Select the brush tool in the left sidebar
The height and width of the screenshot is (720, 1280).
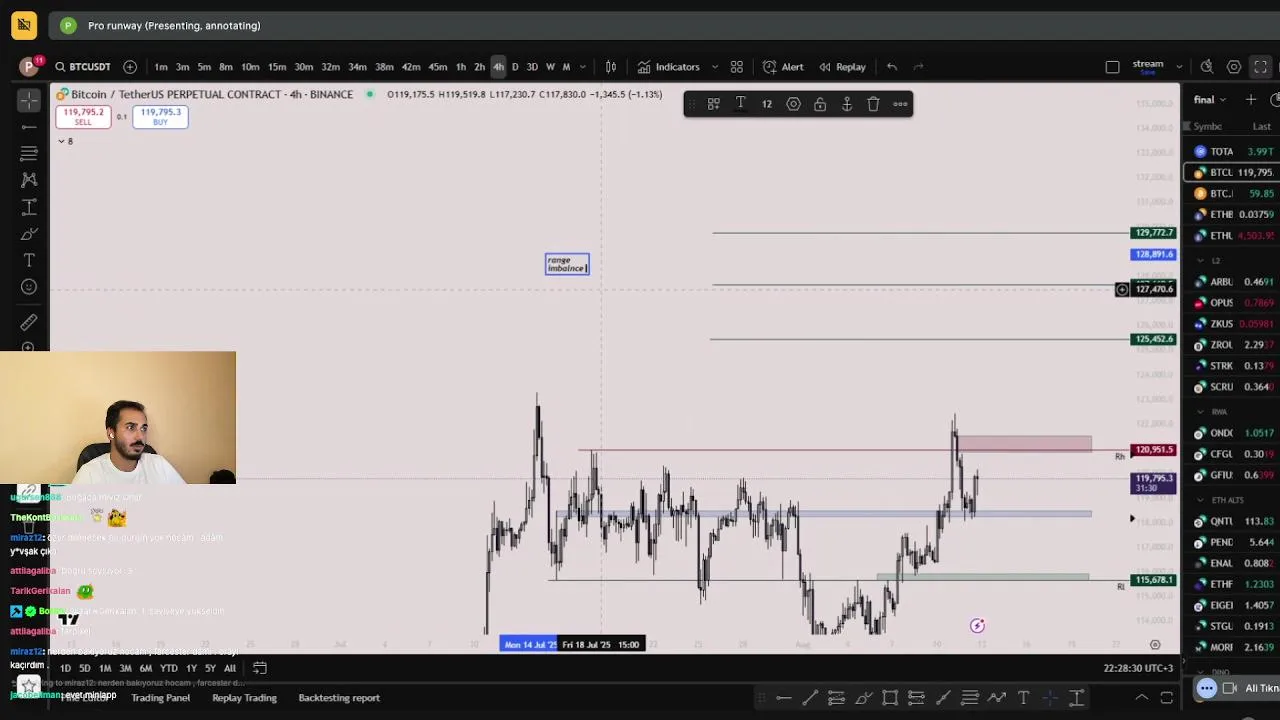pos(29,234)
